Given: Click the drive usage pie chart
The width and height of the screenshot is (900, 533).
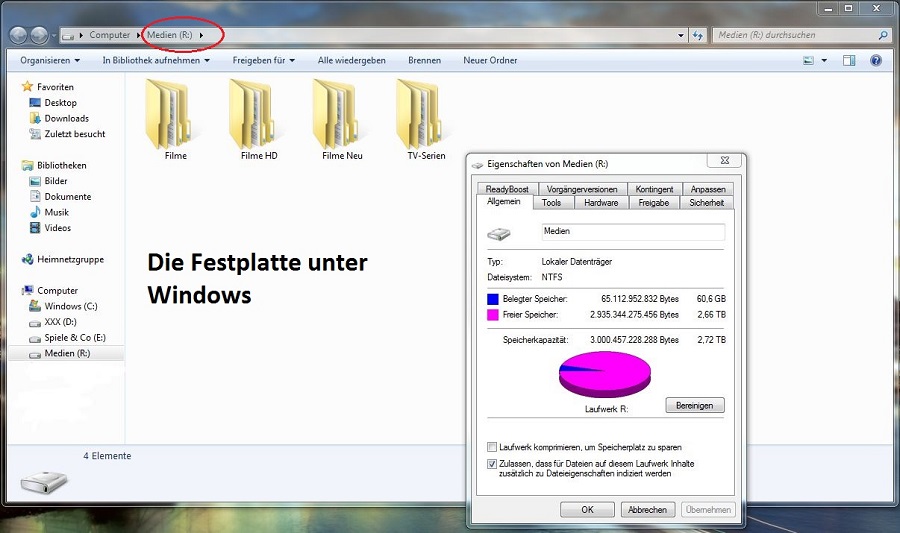Looking at the screenshot, I should coord(605,374).
